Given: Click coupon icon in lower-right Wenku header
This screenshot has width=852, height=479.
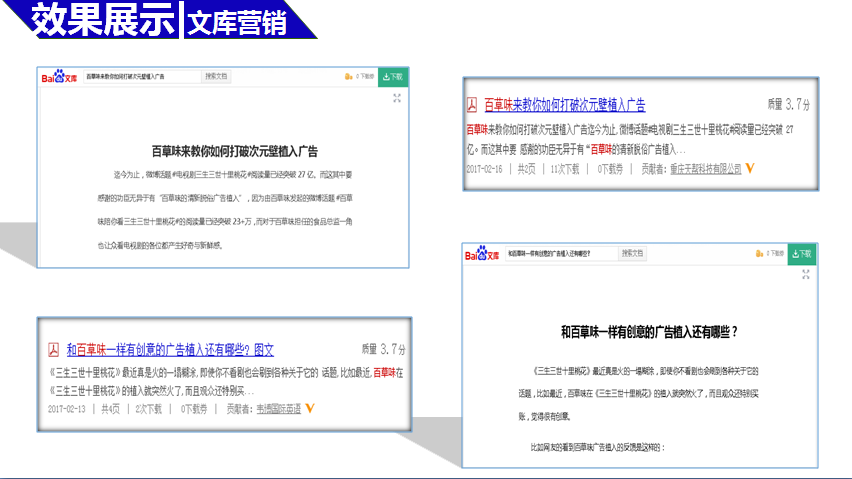Looking at the screenshot, I should 759,254.
